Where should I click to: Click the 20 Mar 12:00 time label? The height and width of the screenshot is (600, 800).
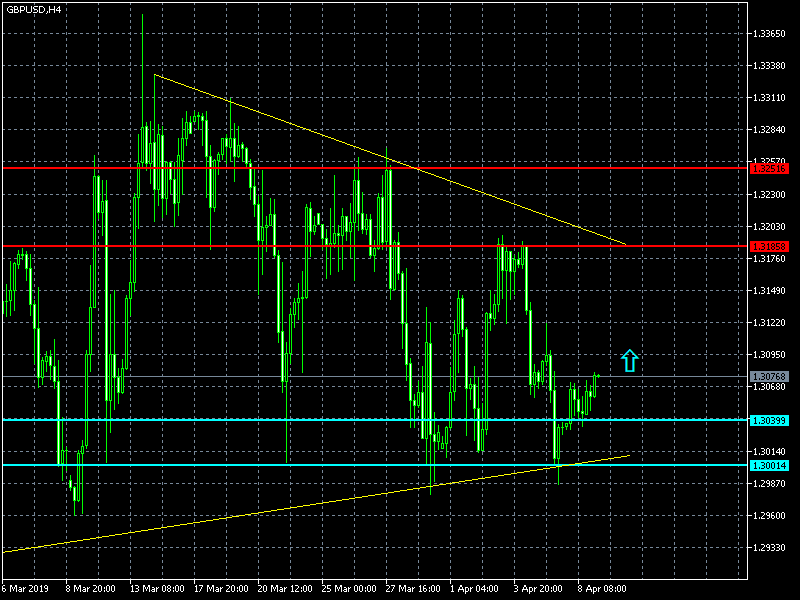(x=285, y=588)
